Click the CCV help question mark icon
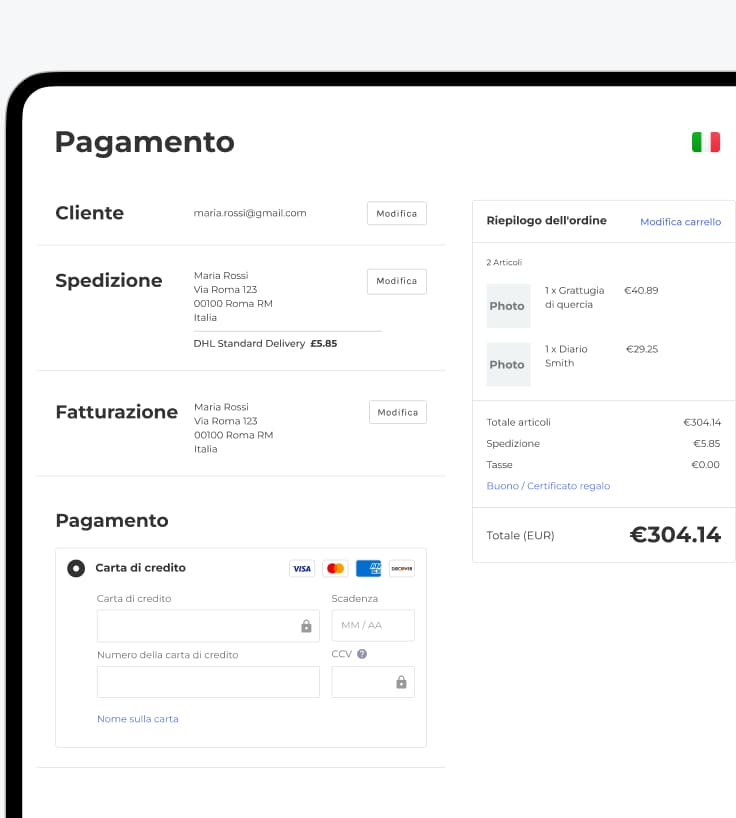The width and height of the screenshot is (736, 818). click(362, 654)
